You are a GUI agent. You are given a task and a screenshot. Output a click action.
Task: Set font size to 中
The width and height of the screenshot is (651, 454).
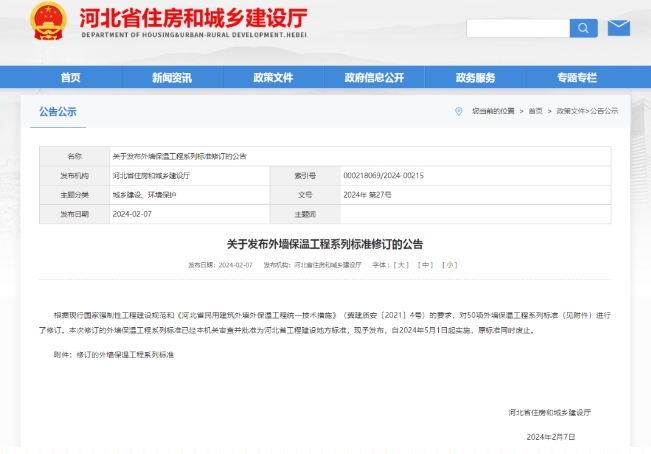point(426,265)
